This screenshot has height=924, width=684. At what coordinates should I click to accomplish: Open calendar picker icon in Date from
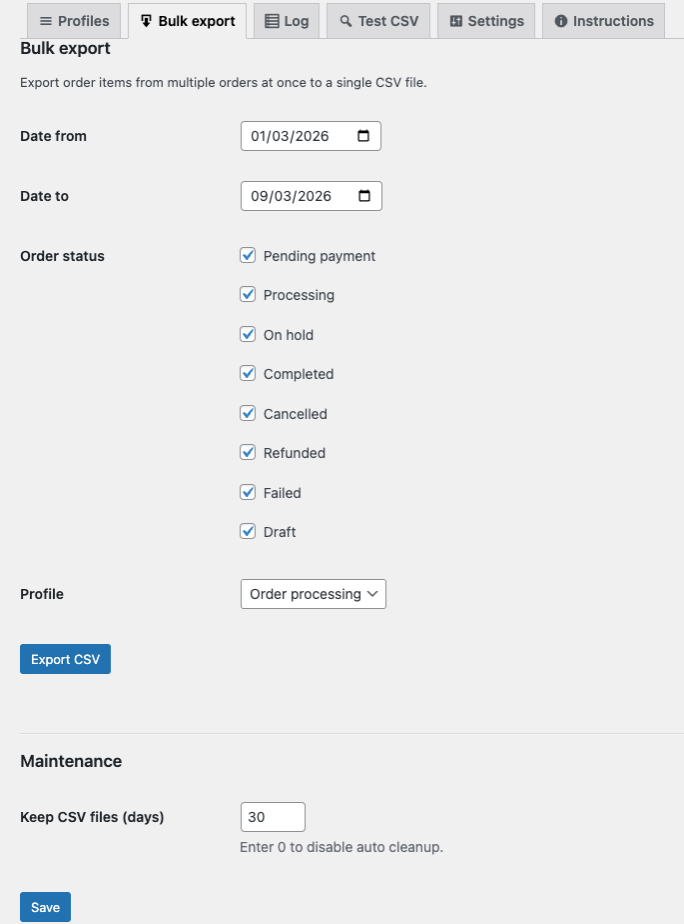[363, 136]
